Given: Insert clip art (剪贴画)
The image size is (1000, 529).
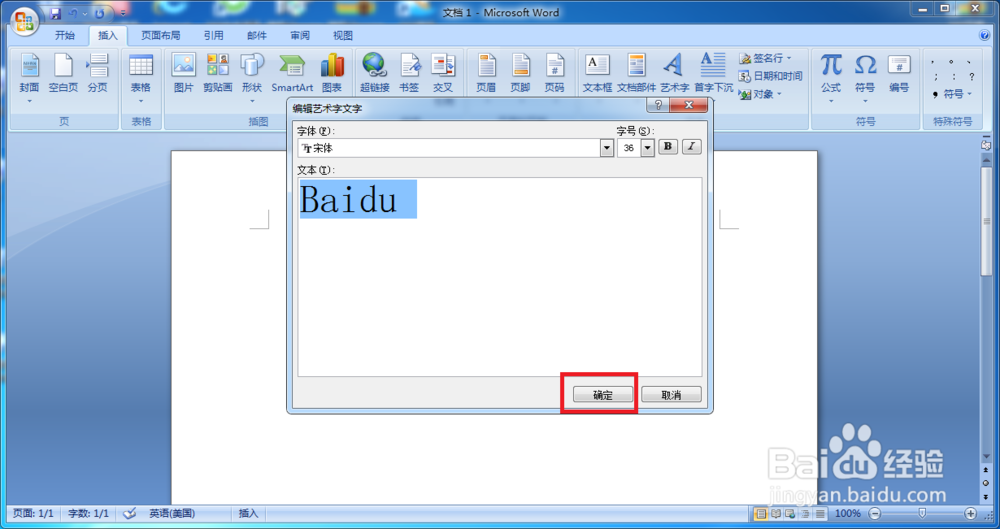Looking at the screenshot, I should [x=217, y=73].
